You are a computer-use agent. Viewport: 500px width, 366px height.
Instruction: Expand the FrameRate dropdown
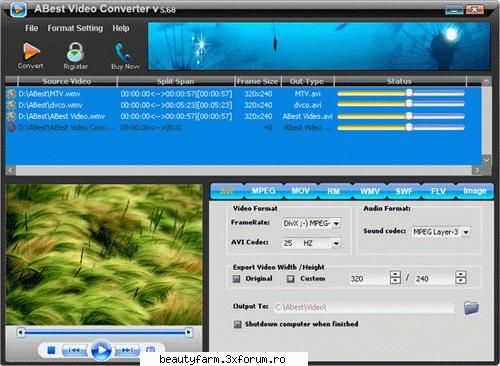[336, 223]
